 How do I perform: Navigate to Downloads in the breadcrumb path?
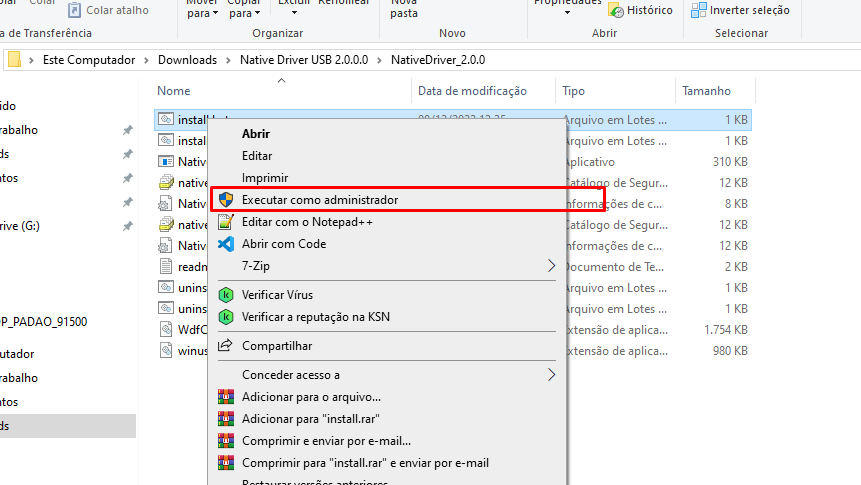point(187,60)
